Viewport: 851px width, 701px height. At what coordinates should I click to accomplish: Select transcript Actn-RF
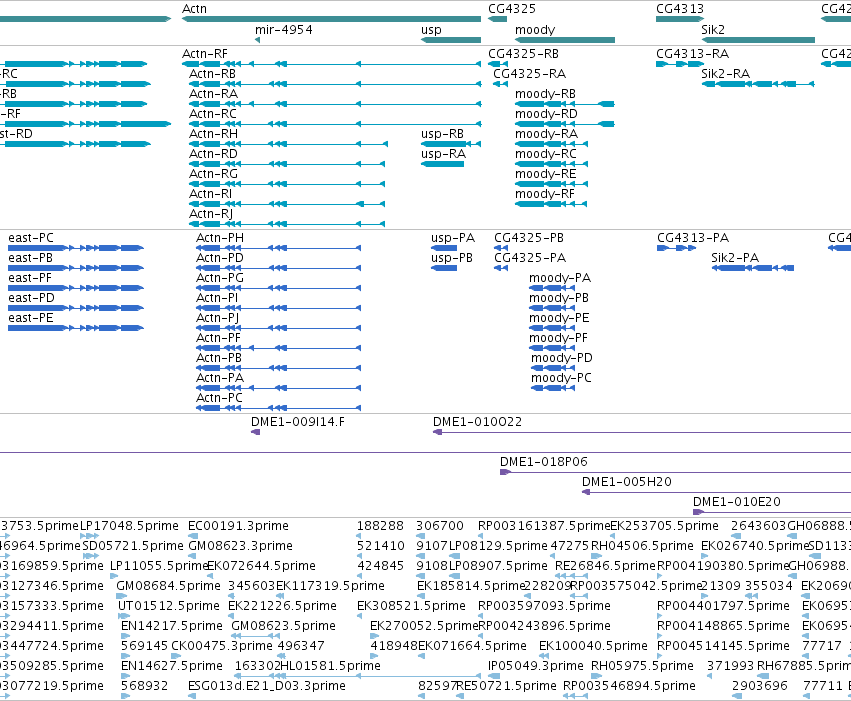pyautogui.click(x=205, y=54)
